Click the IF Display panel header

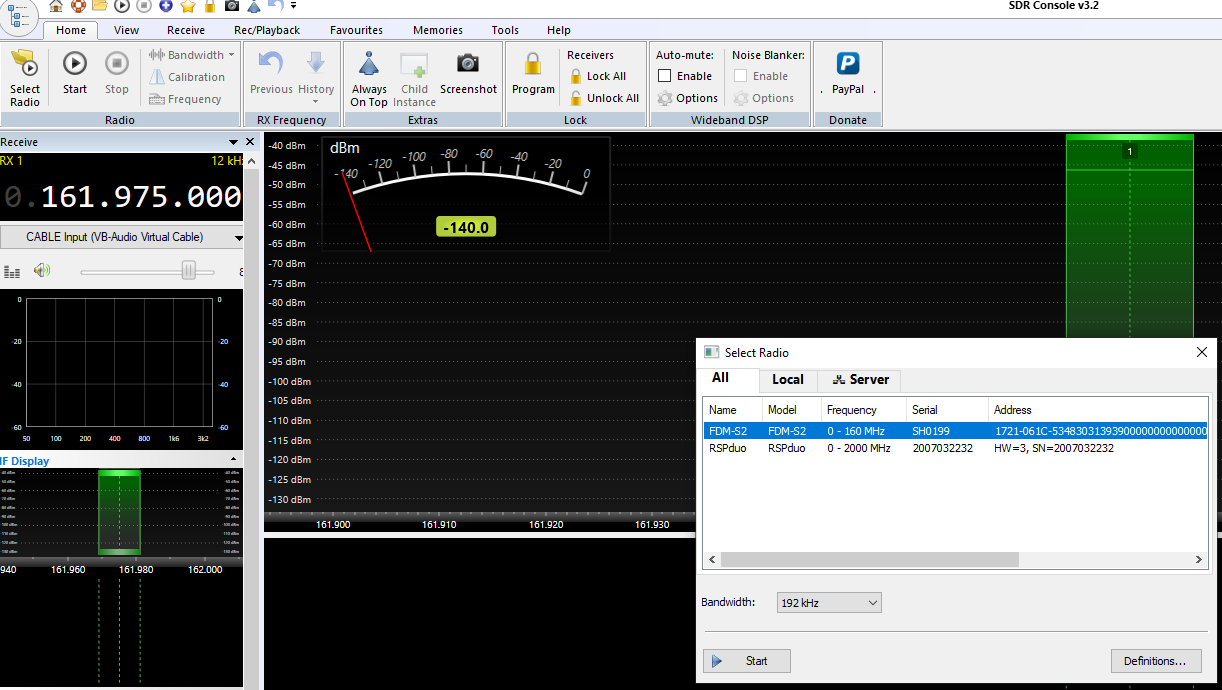click(122, 461)
